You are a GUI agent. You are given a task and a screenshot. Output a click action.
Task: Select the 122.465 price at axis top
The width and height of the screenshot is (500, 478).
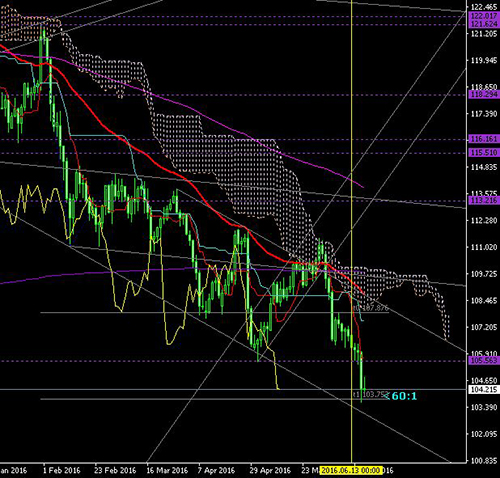tap(484, 7)
